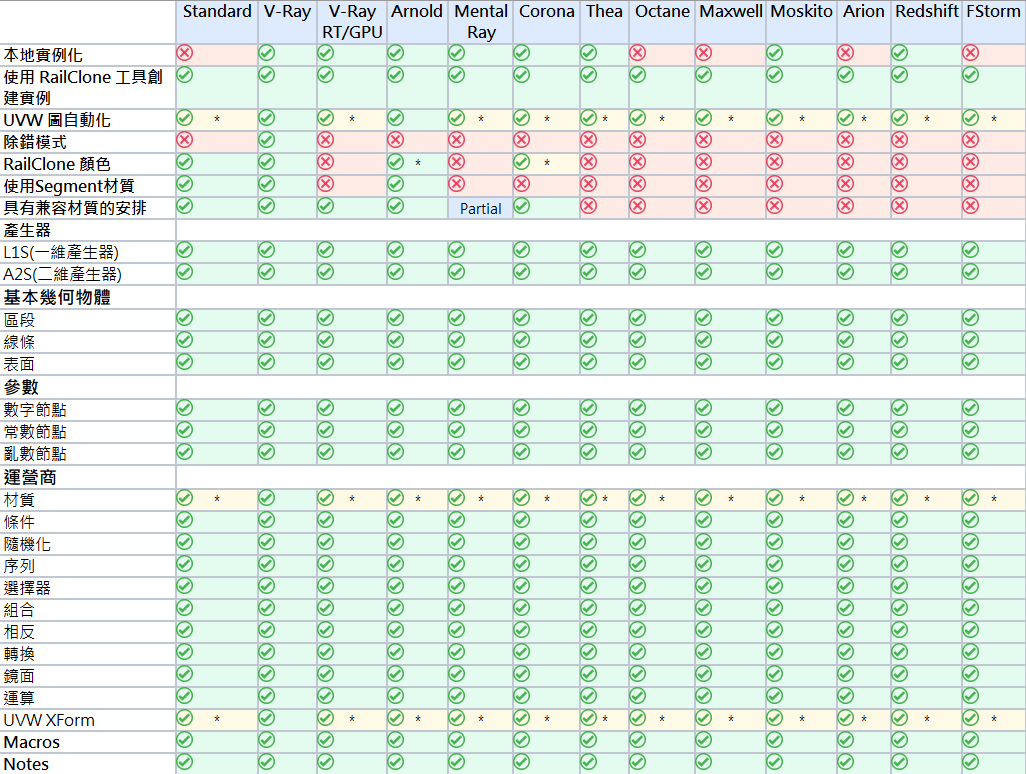Image resolution: width=1026 pixels, height=774 pixels.
Task: Click the green check for 線條 under Maxwell
Action: [703, 340]
